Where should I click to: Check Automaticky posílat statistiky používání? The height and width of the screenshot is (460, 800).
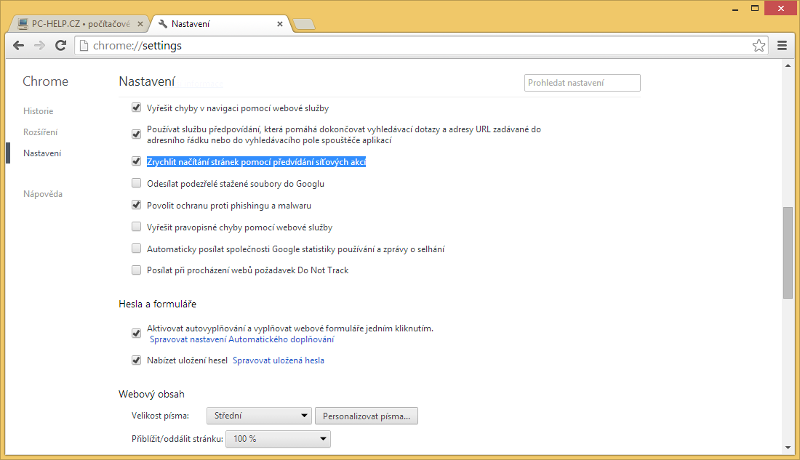click(x=136, y=248)
